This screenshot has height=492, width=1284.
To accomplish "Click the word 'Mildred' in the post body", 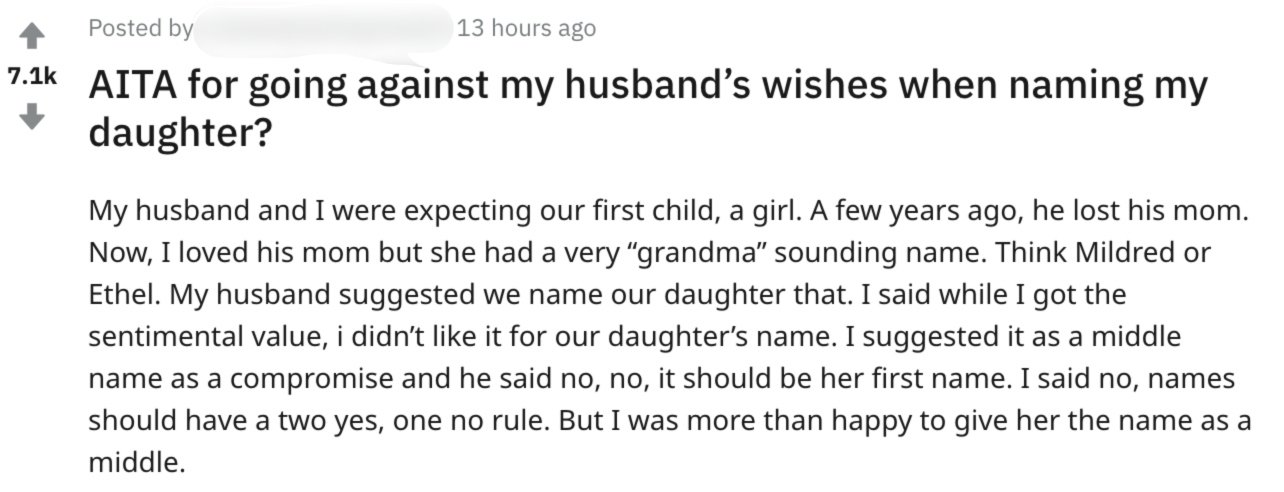I will (x=1137, y=253).
